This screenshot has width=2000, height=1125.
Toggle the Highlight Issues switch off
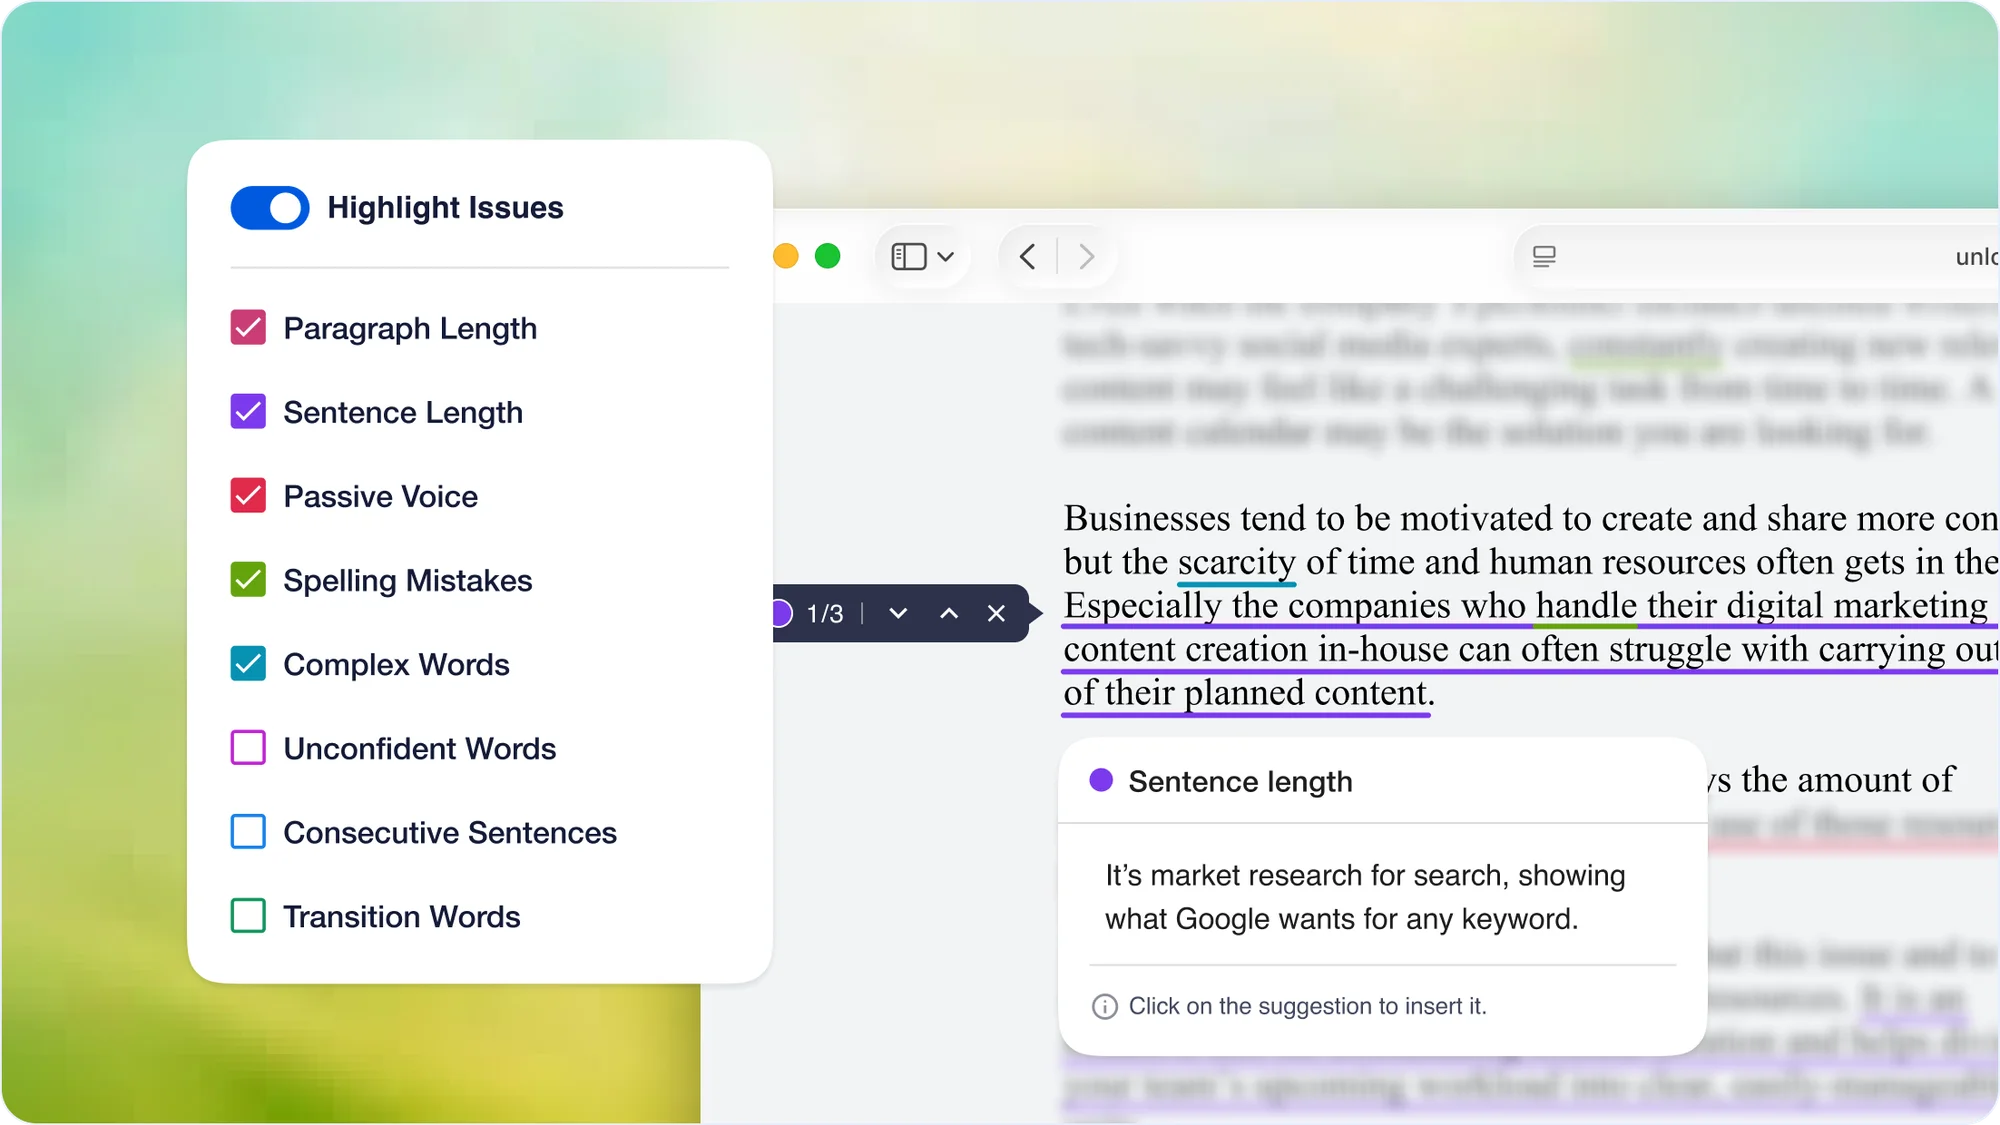click(x=270, y=208)
